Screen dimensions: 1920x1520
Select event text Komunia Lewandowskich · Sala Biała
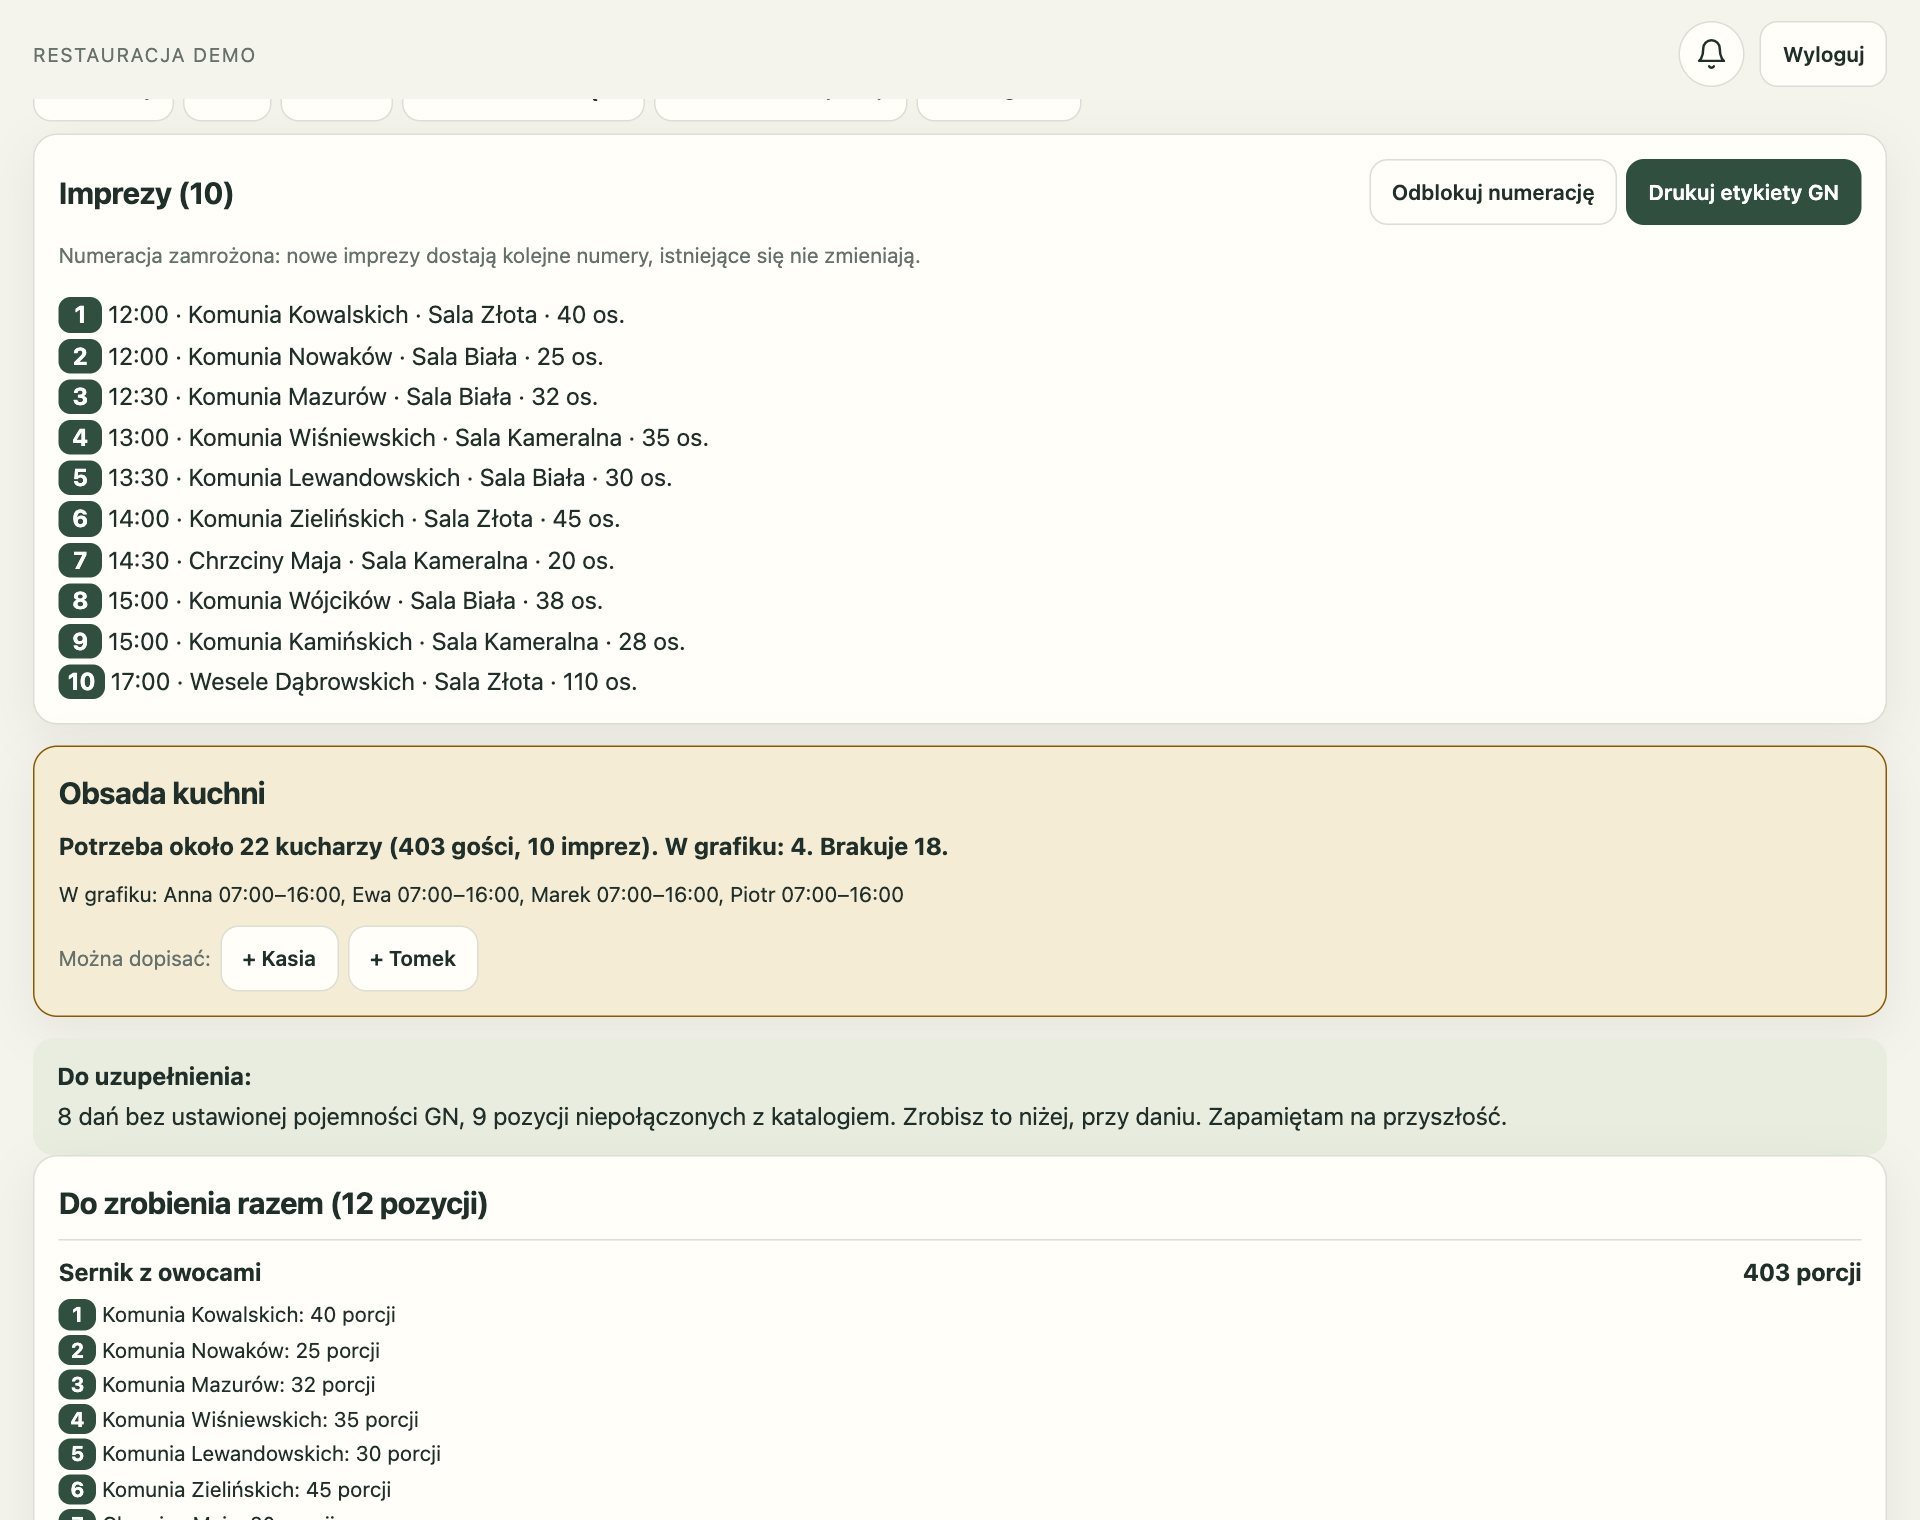point(387,478)
